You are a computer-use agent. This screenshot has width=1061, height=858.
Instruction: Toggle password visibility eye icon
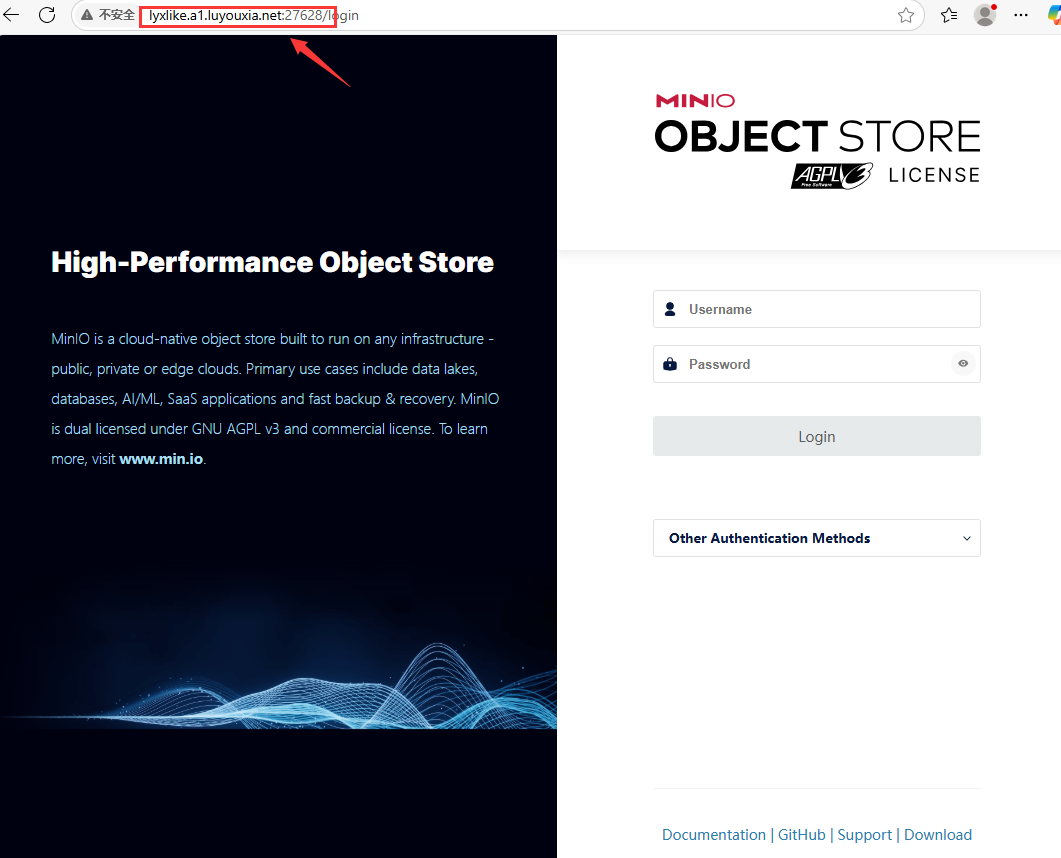[x=963, y=364]
